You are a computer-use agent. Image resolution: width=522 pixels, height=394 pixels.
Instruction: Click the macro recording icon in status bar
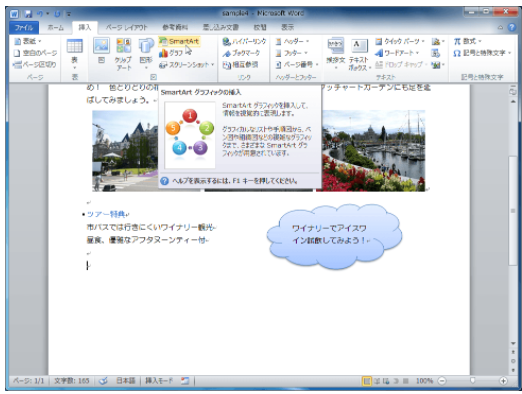(x=185, y=381)
